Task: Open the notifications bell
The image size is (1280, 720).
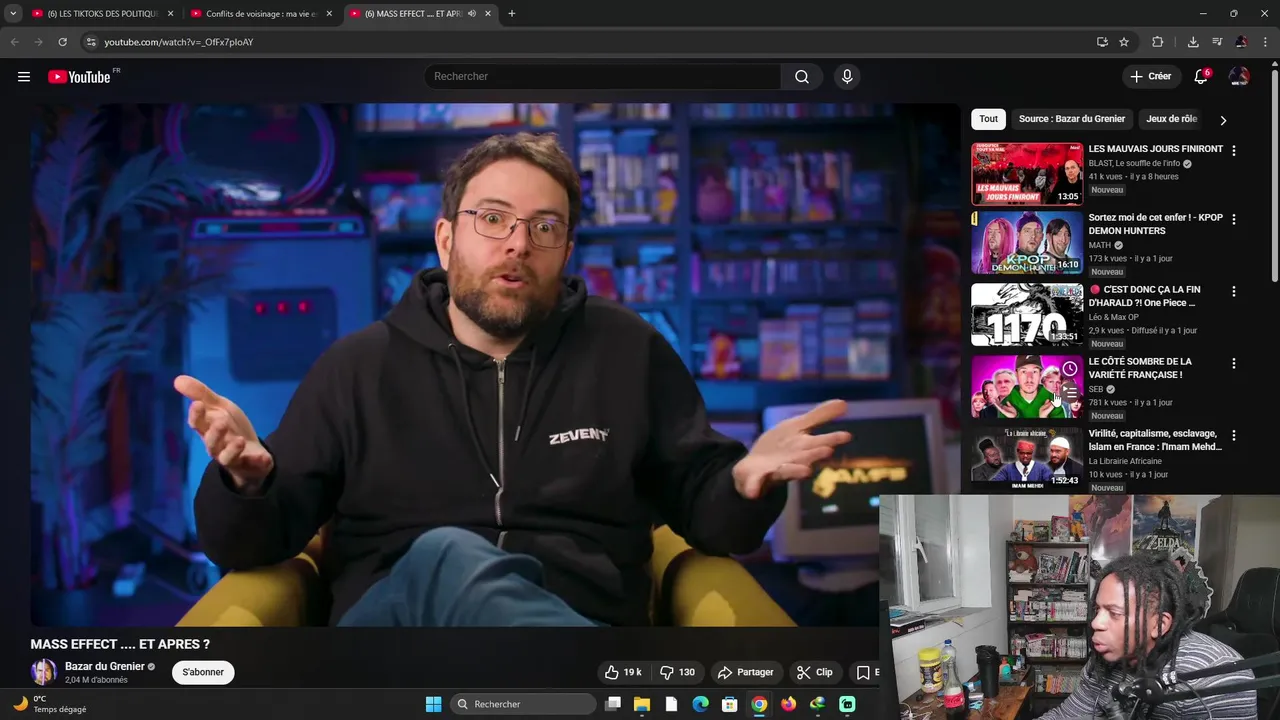Action: [1201, 77]
